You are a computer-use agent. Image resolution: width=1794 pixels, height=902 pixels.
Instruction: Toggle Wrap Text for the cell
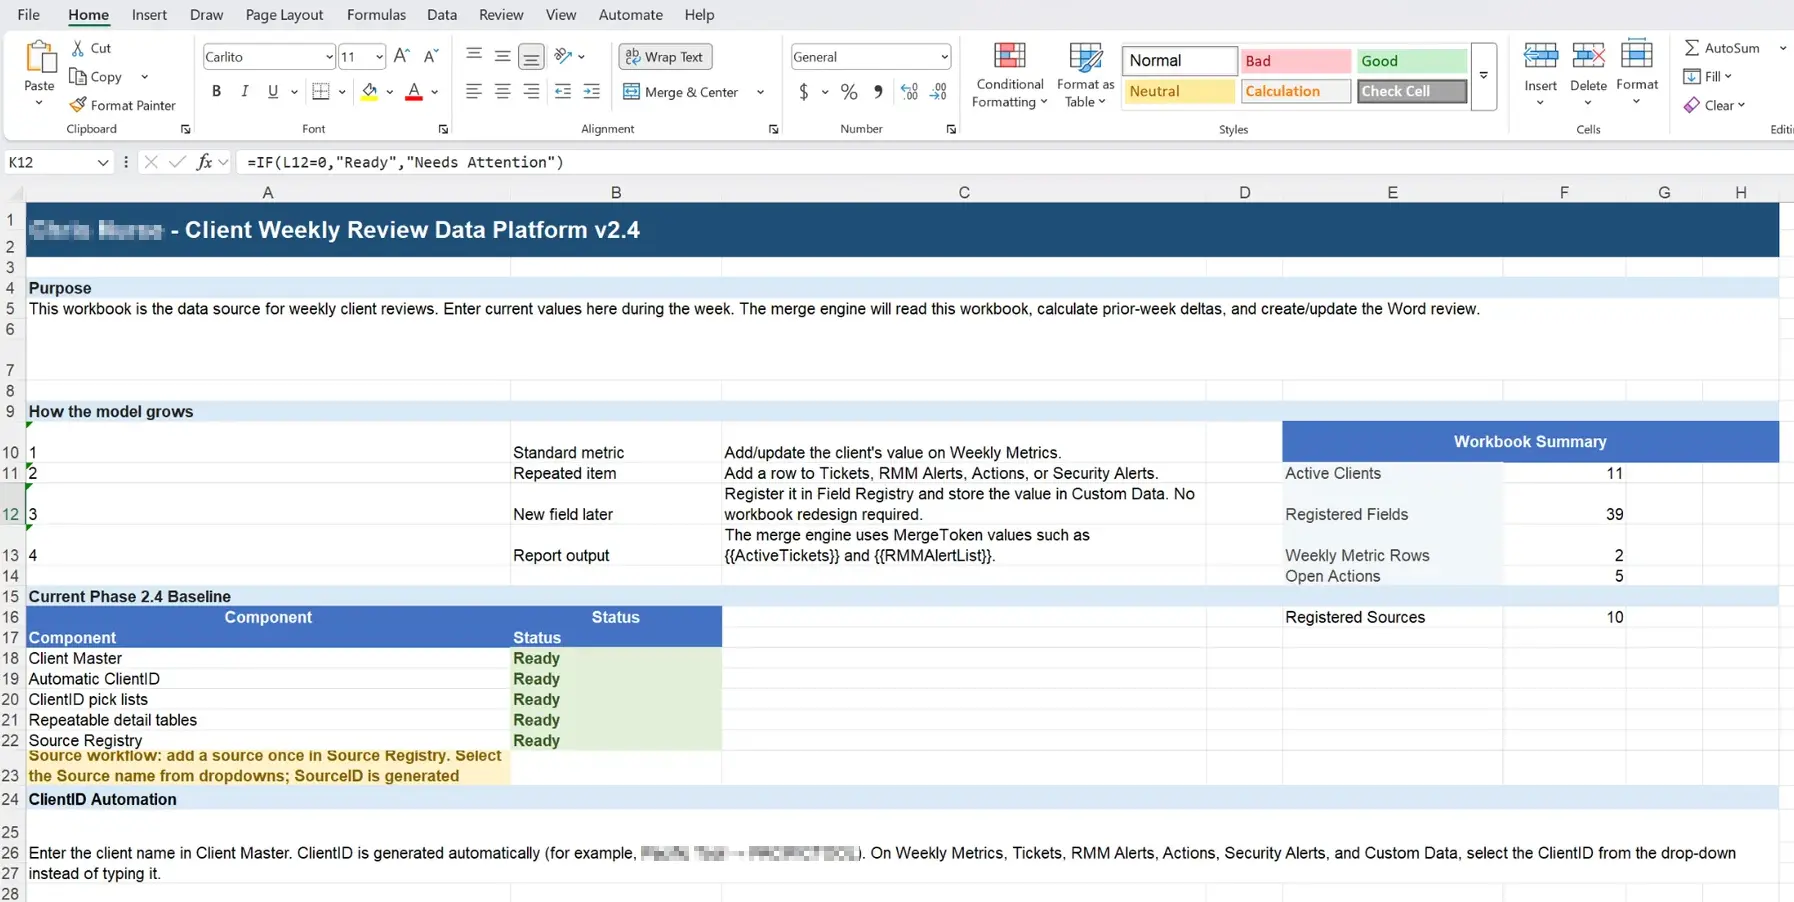coord(665,57)
